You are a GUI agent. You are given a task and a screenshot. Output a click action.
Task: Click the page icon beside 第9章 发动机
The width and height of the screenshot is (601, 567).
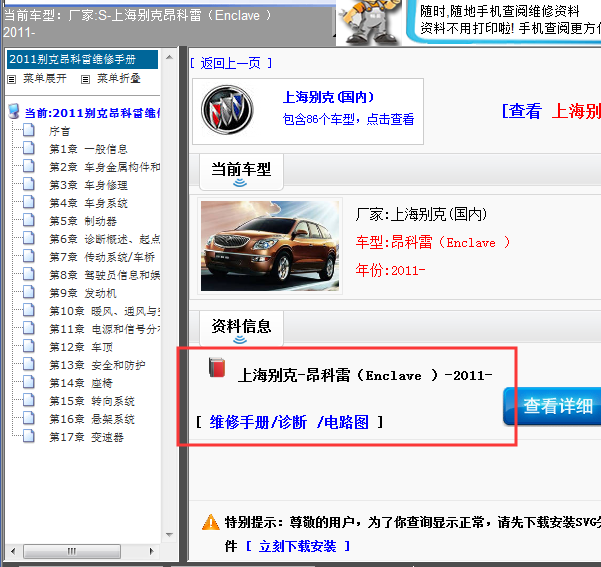coord(29,292)
